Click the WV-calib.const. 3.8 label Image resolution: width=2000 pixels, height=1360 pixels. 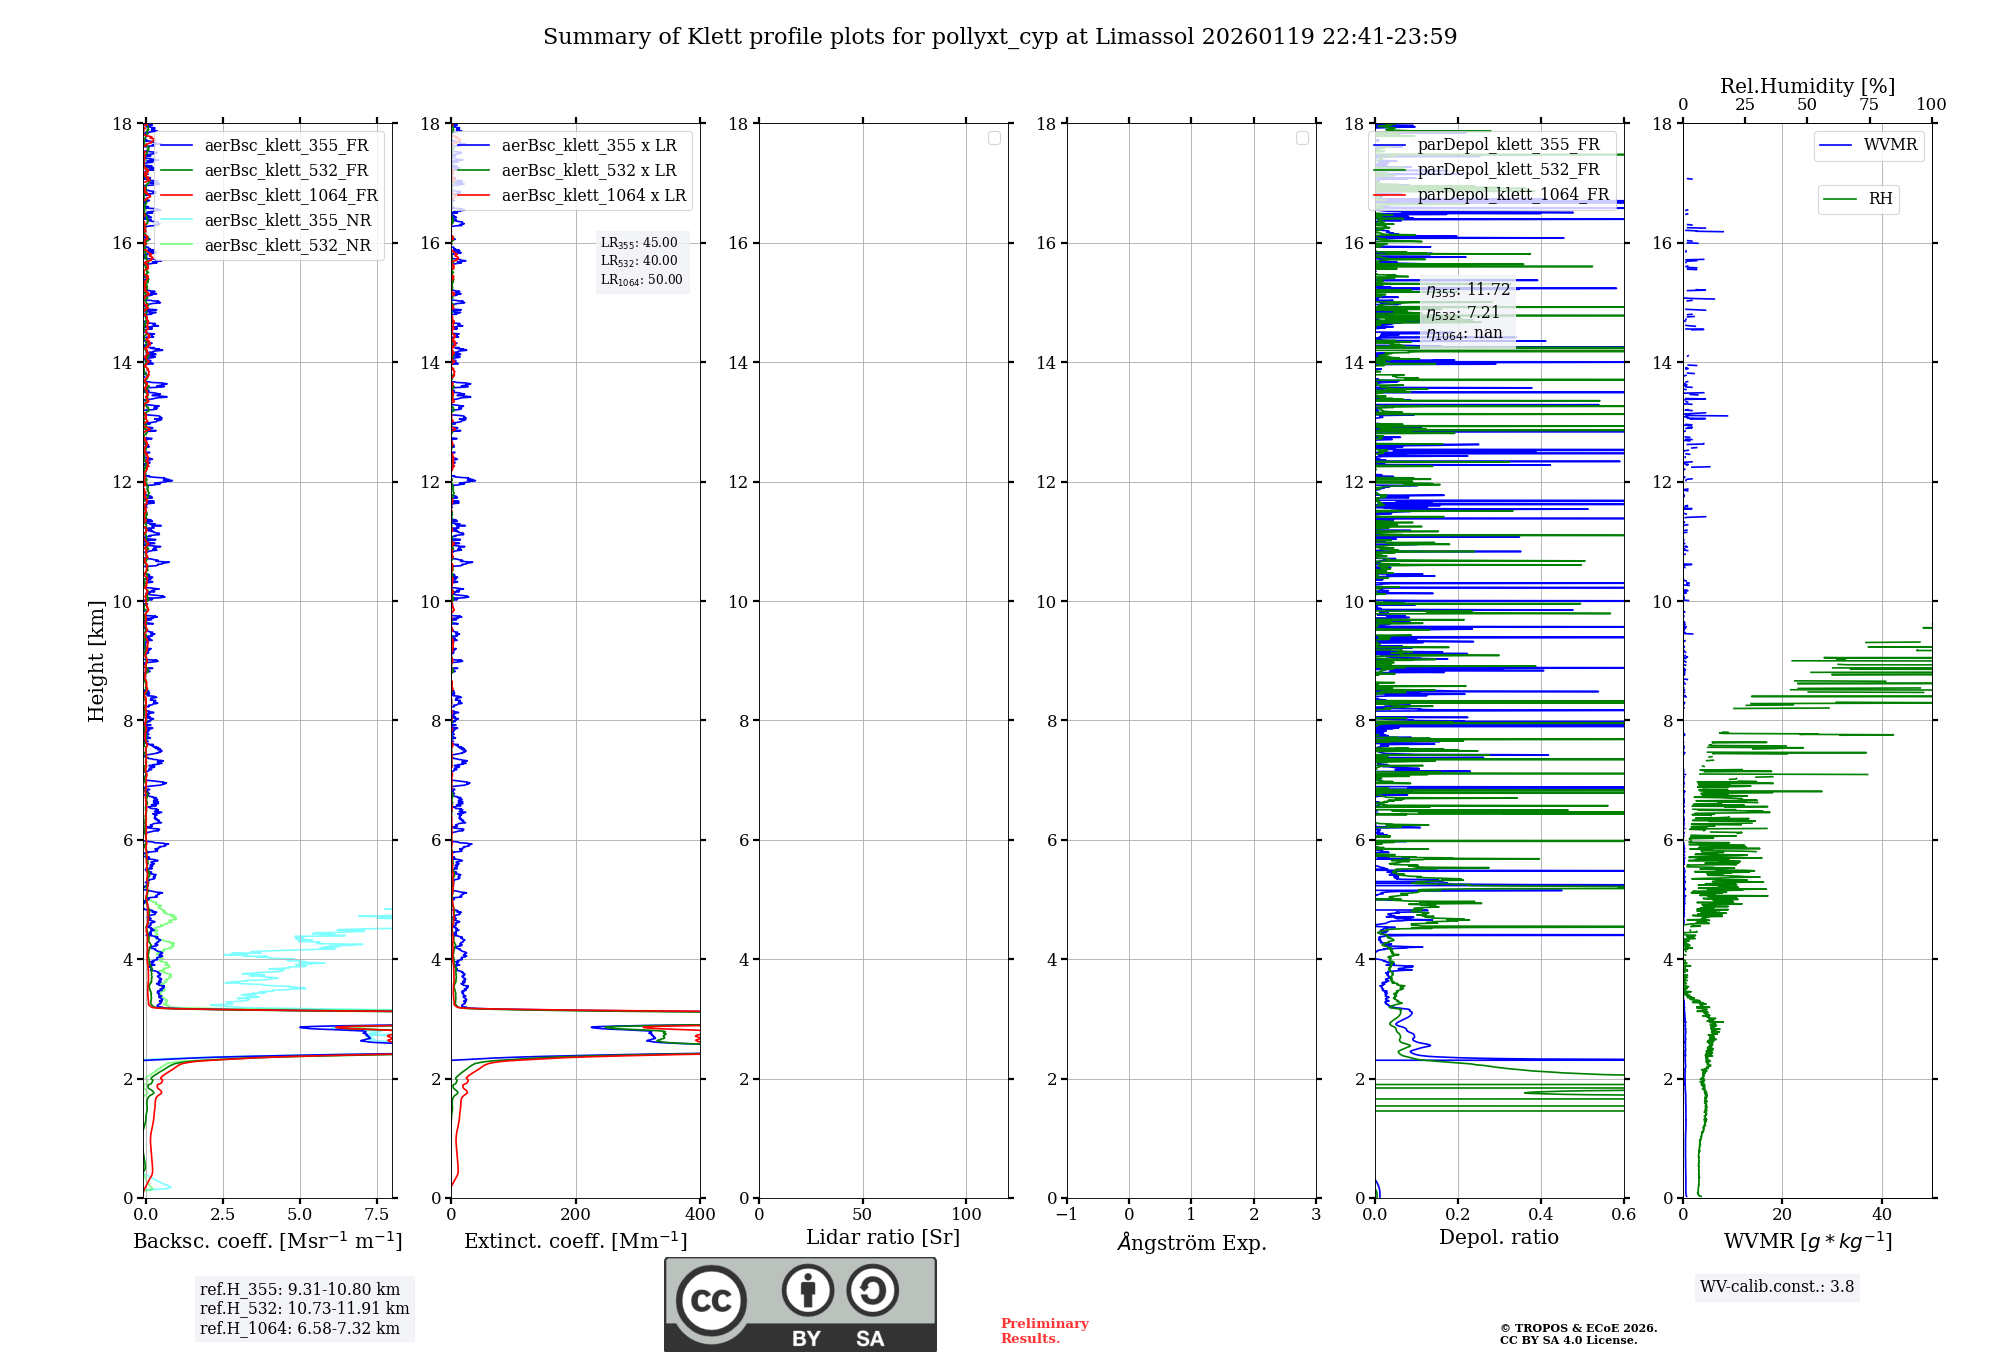[1776, 1287]
